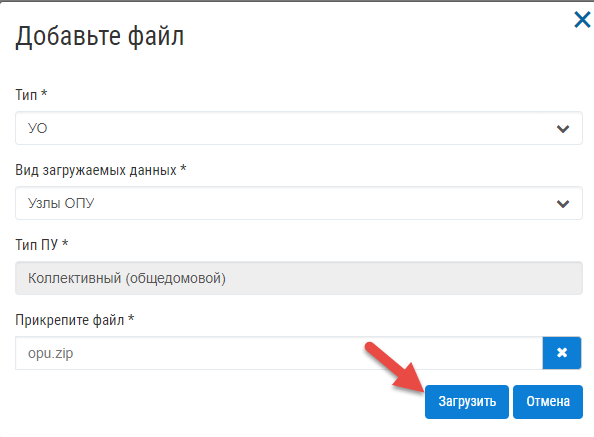
Task: Click the disabled Тип ПУ field
Action: click(x=299, y=278)
